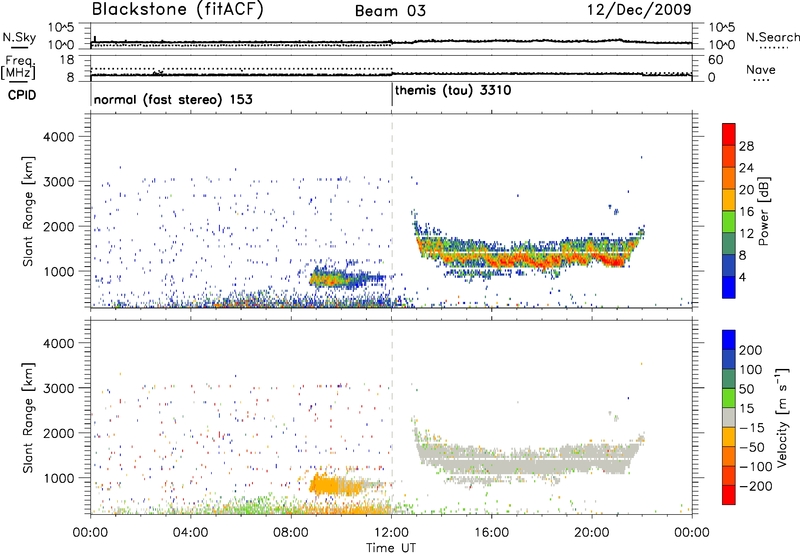Click the "1000" tick in the velocity panel
Viewport: 800px width, 554px height.
58,478
